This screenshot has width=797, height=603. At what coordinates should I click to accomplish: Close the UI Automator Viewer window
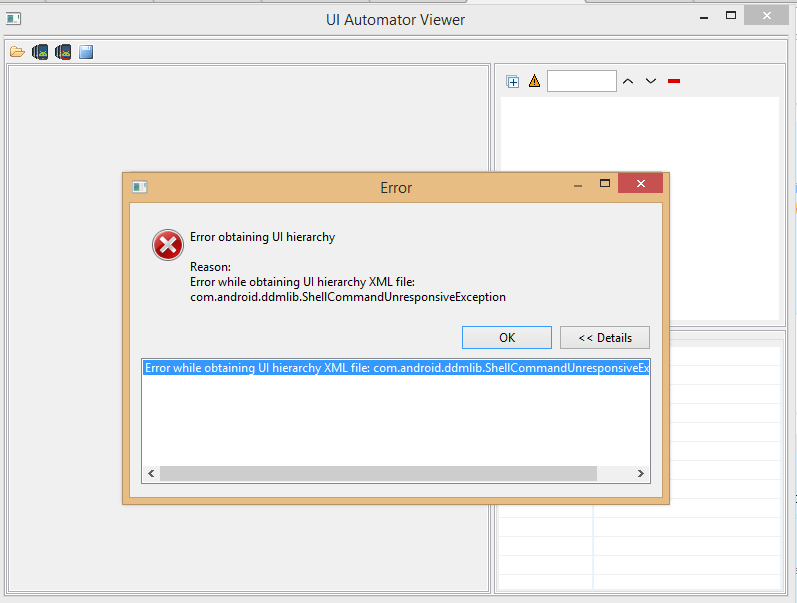pyautogui.click(x=767, y=16)
